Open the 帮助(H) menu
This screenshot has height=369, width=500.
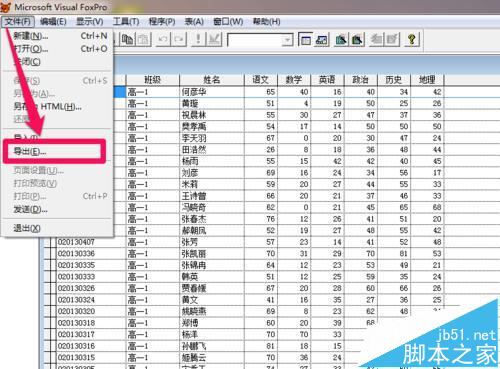click(x=266, y=22)
